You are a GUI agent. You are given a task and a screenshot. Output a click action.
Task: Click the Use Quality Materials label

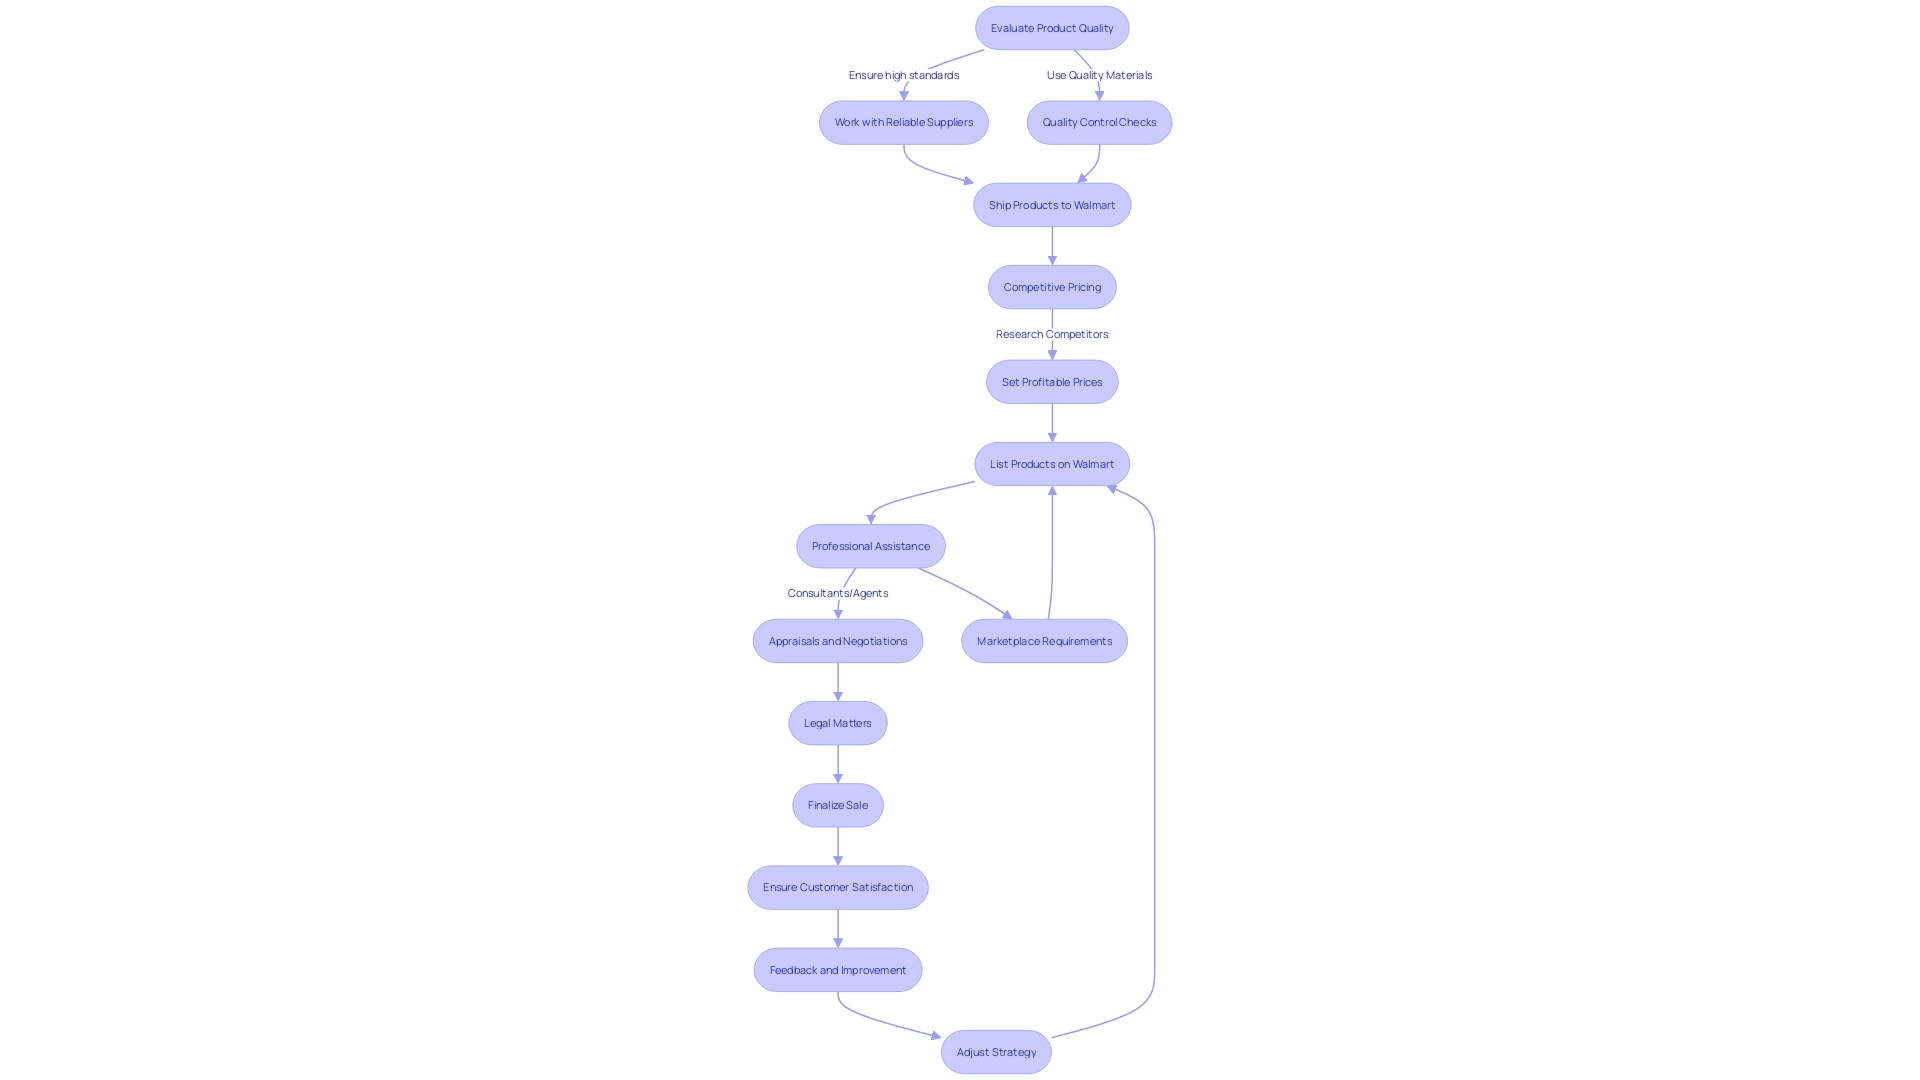coord(1098,73)
